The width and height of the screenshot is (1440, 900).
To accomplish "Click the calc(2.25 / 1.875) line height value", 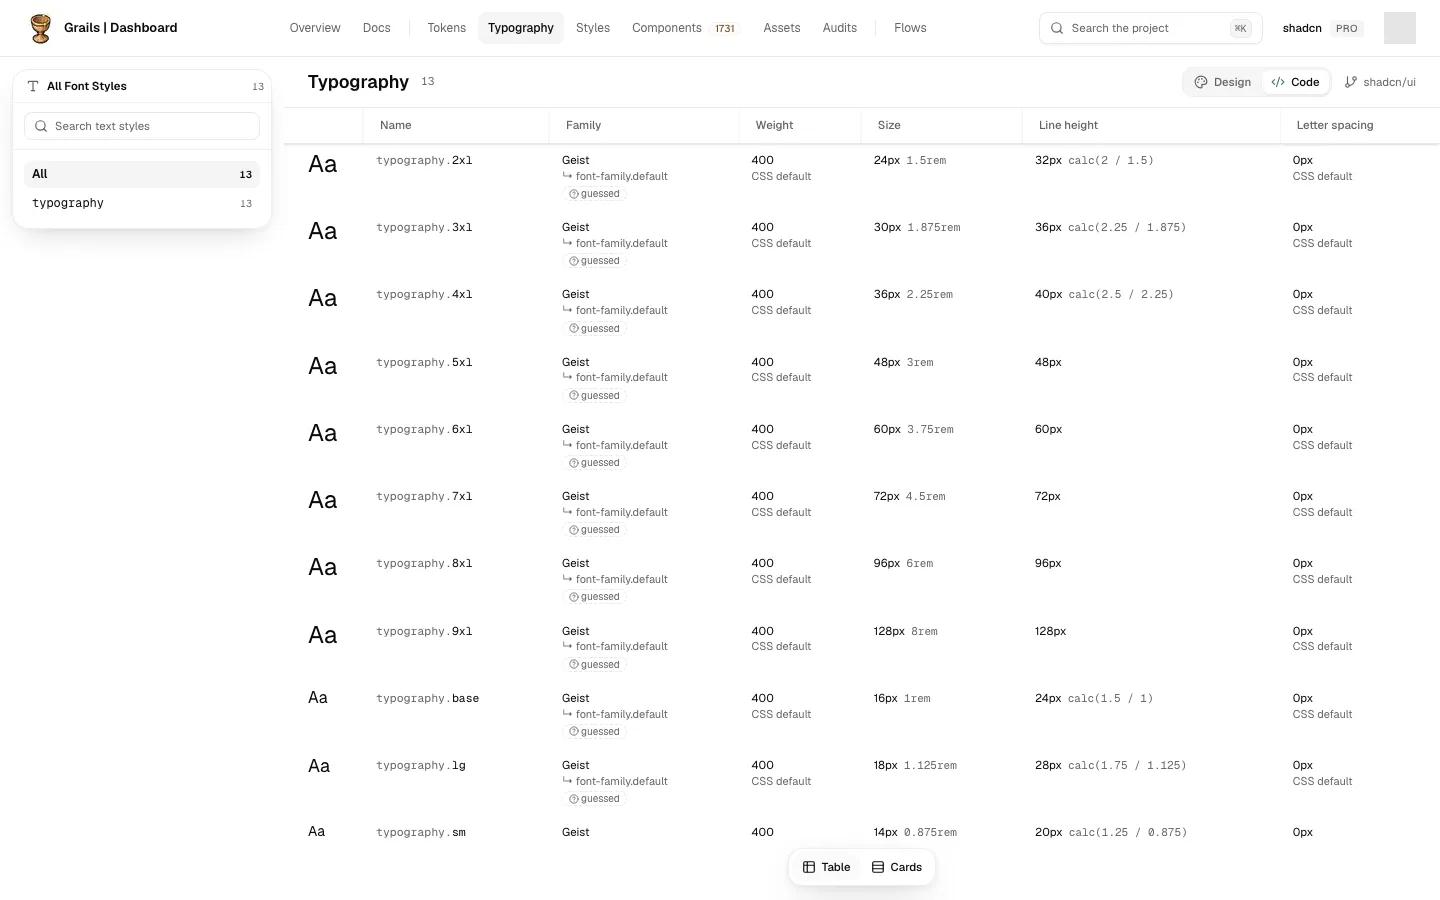I will pyautogui.click(x=1127, y=228).
